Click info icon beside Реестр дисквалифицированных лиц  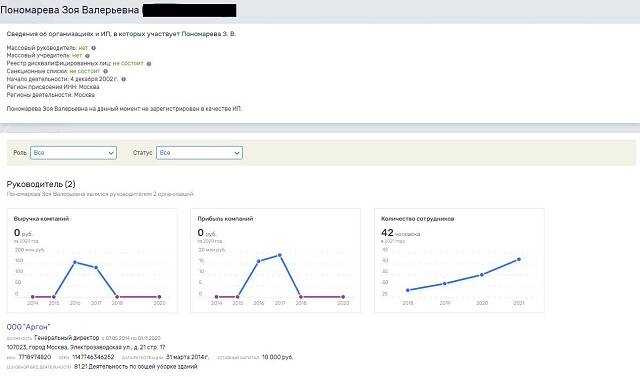[149, 64]
